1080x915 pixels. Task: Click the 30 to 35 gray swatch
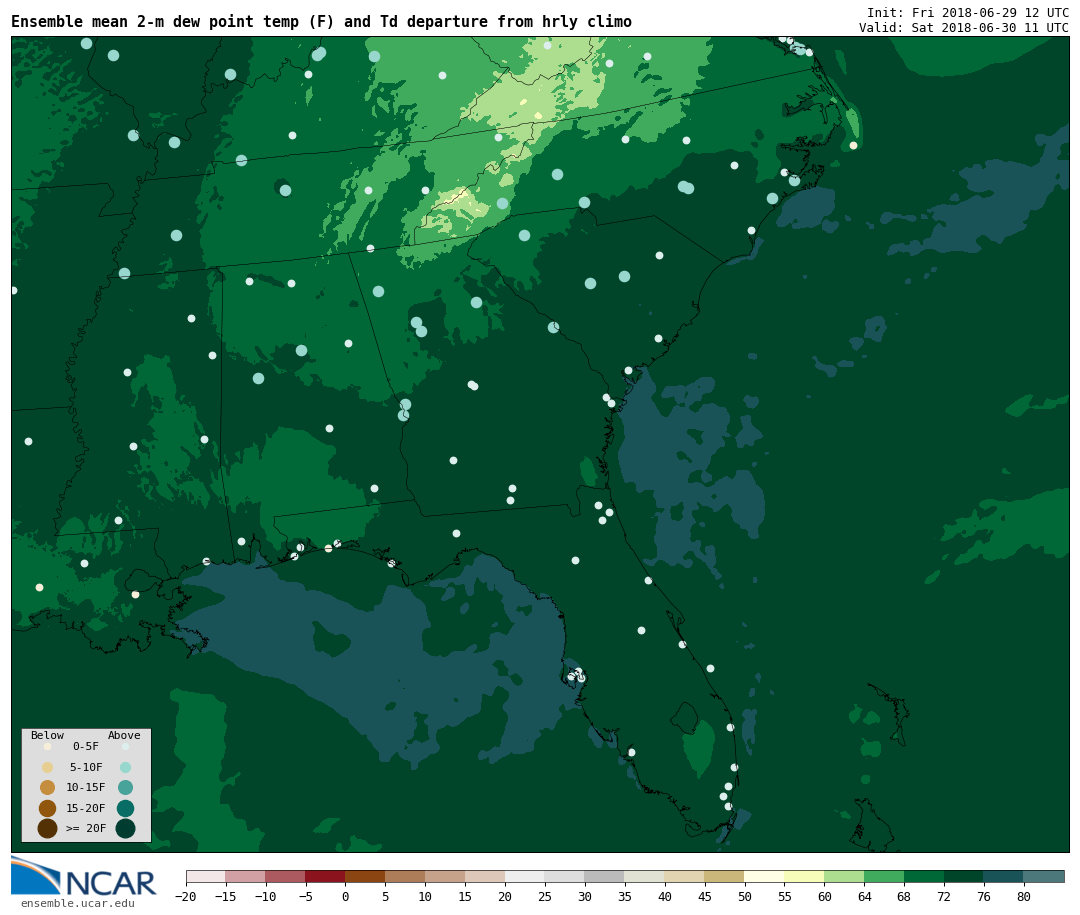[x=605, y=876]
